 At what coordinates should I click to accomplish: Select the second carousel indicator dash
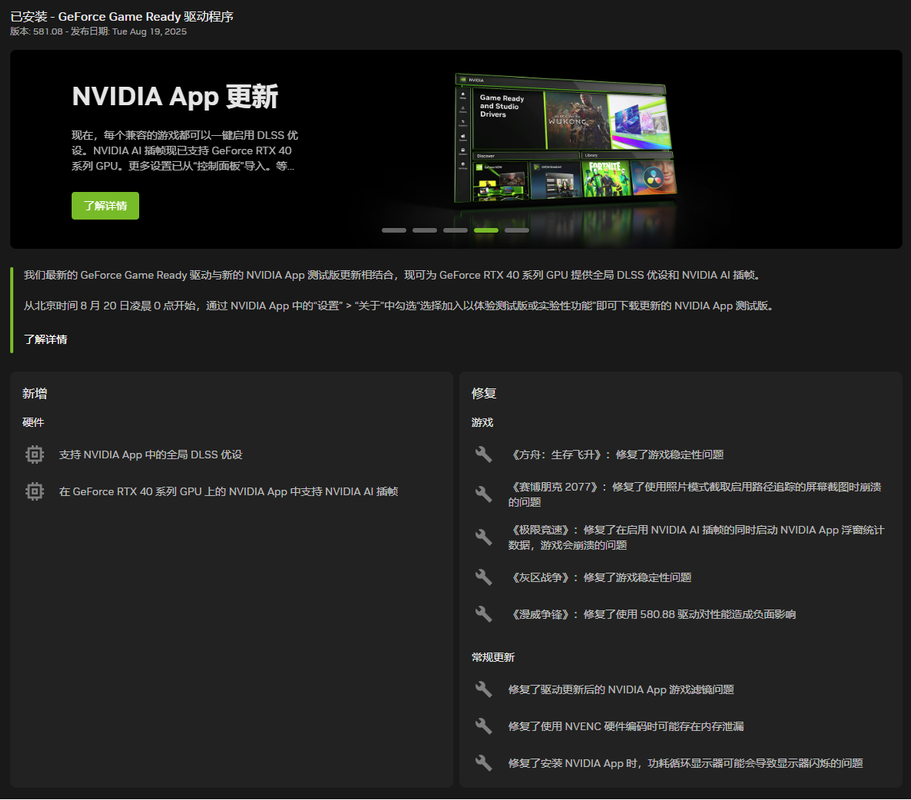[x=425, y=231]
